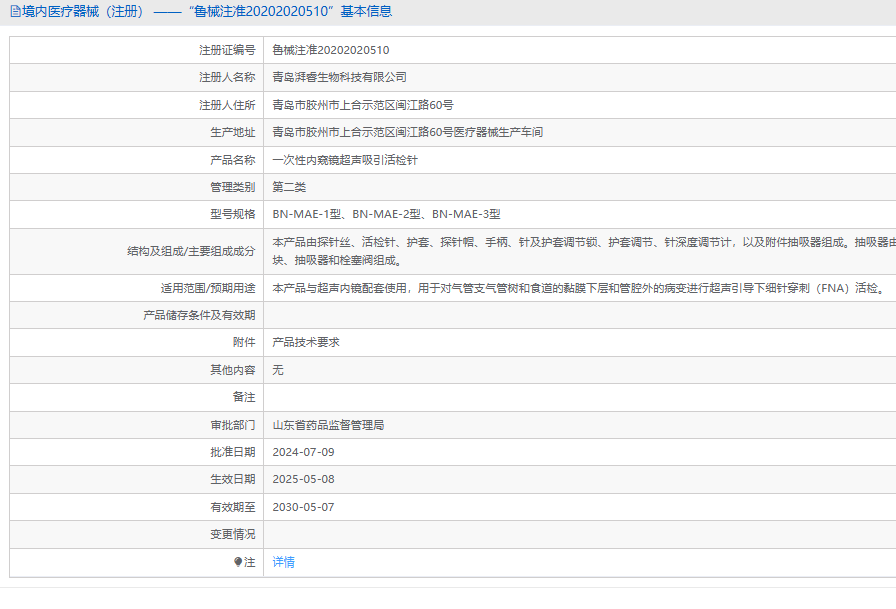This screenshot has width=896, height=609.
Task: Click the management category value 第二类
Action: (289, 187)
